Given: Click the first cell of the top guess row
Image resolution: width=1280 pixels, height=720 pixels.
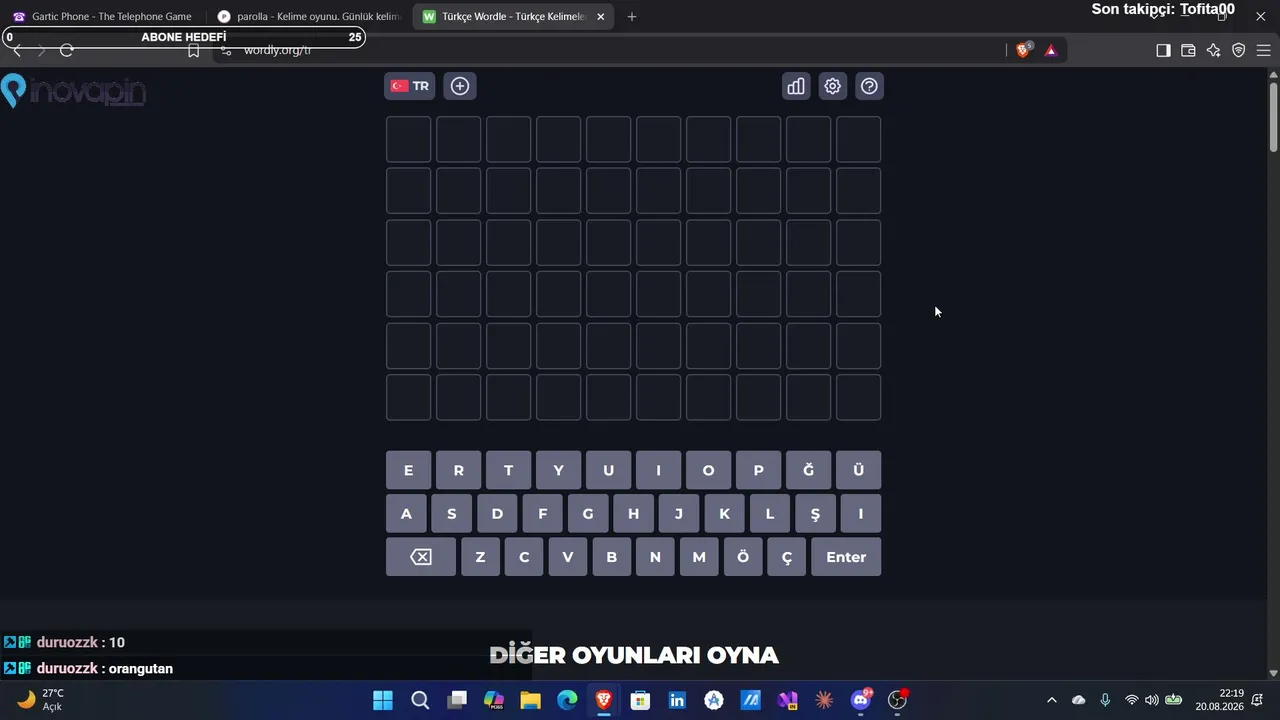Looking at the screenshot, I should tap(408, 139).
